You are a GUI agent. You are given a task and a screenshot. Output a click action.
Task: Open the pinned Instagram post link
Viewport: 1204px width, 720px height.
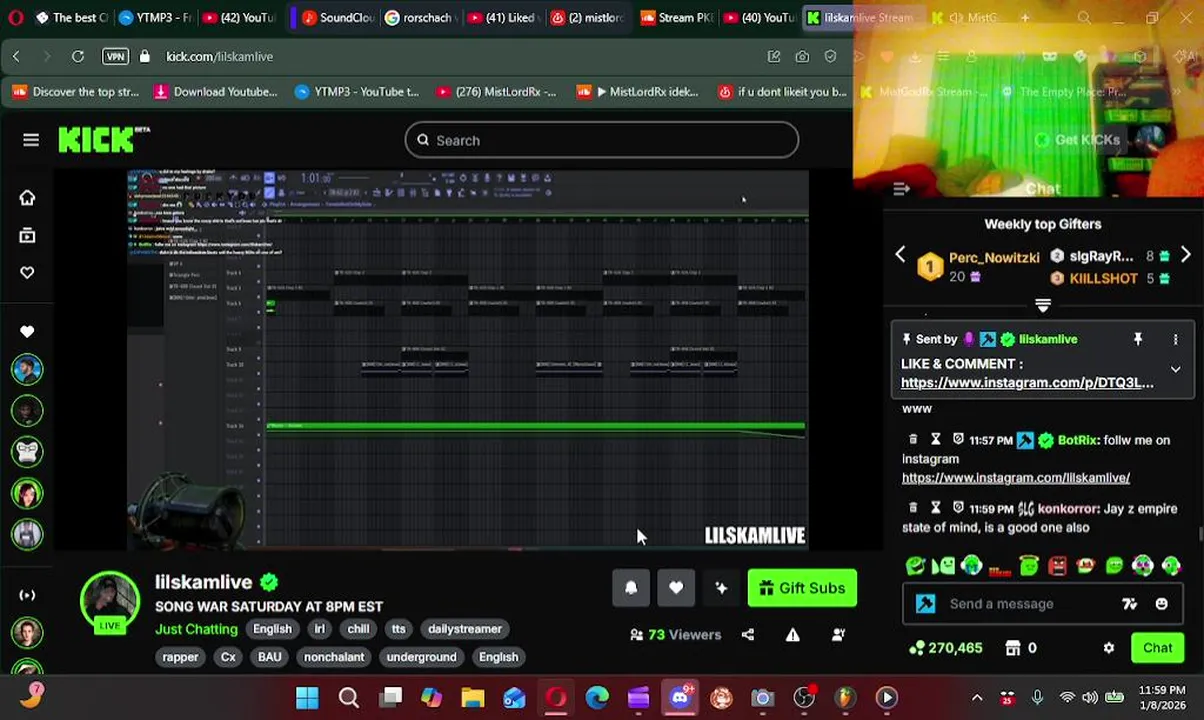tap(1026, 383)
